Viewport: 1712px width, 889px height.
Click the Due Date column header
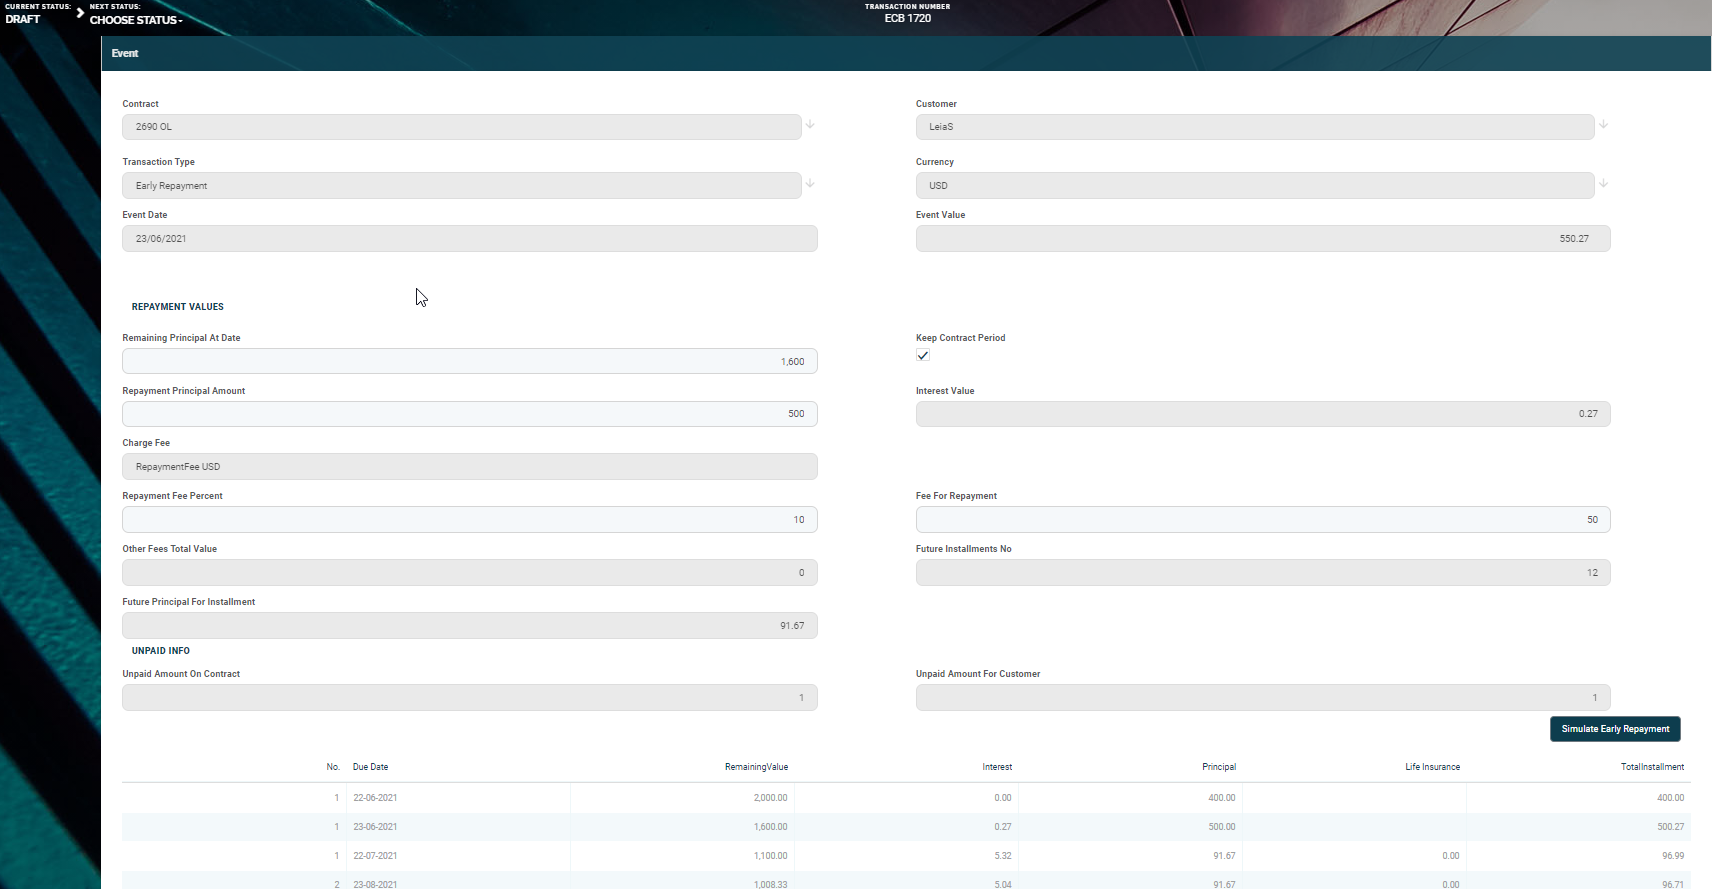[x=370, y=767]
